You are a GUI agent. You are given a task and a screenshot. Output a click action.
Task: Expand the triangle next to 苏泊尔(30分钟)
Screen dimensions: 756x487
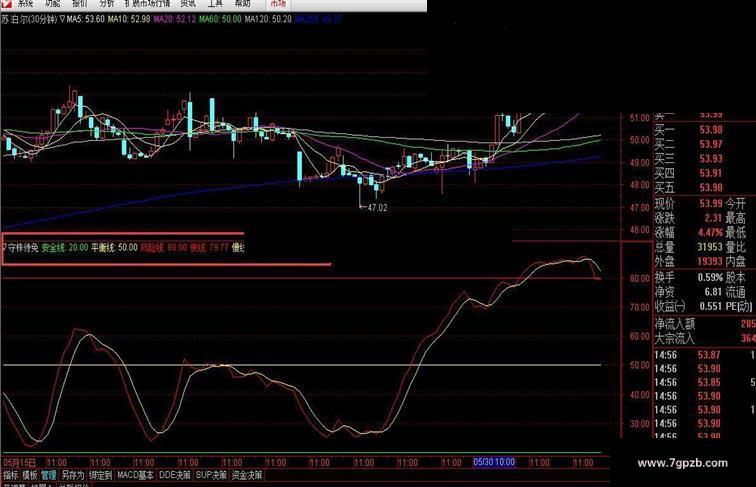tap(62, 19)
